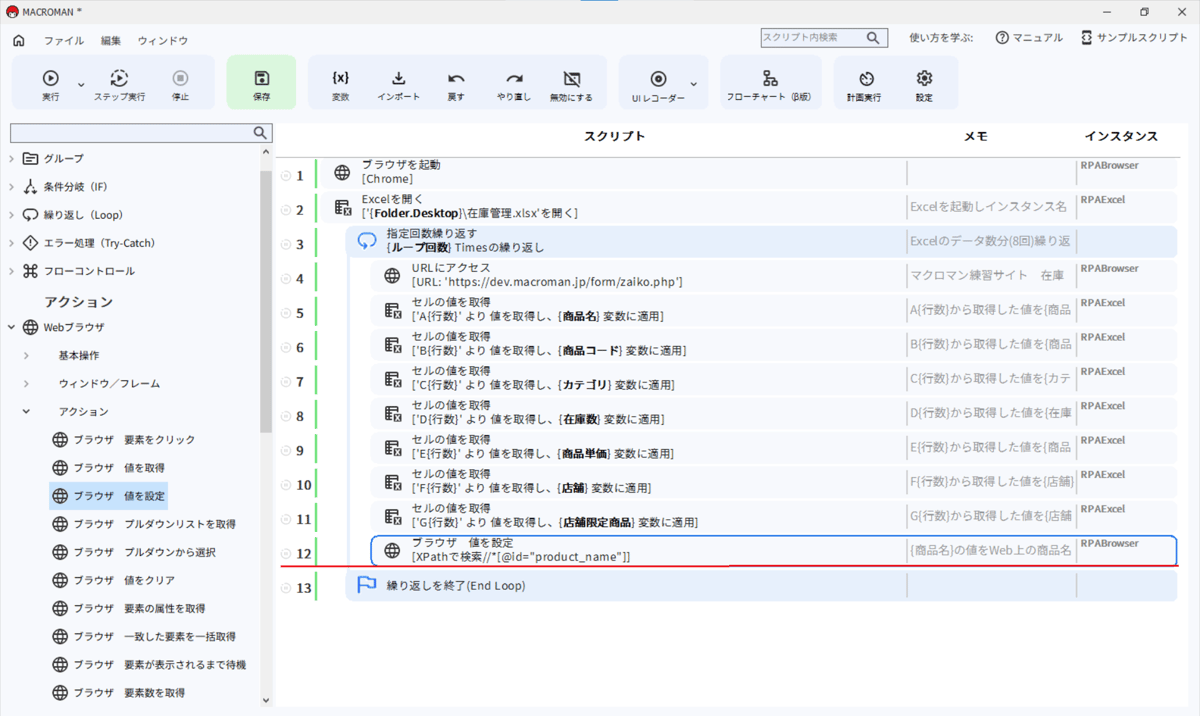Open the フローチャート (β版) view
This screenshot has width=1200, height=716.
(770, 79)
